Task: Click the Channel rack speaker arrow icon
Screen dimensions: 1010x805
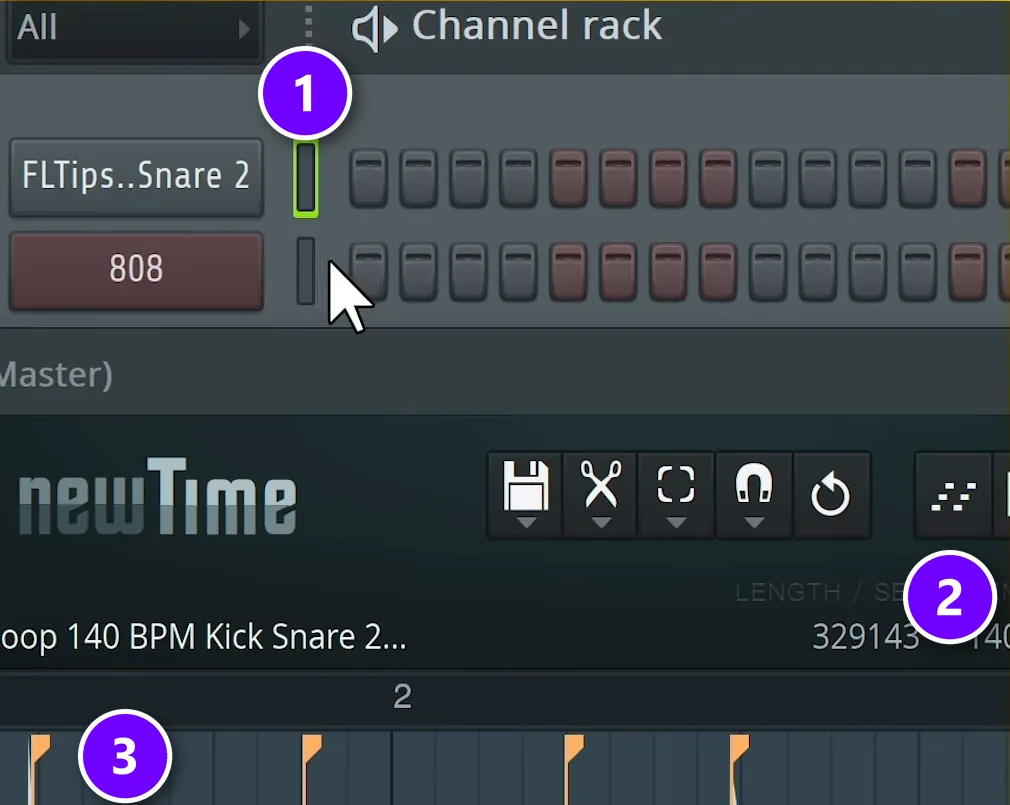Action: click(x=374, y=28)
